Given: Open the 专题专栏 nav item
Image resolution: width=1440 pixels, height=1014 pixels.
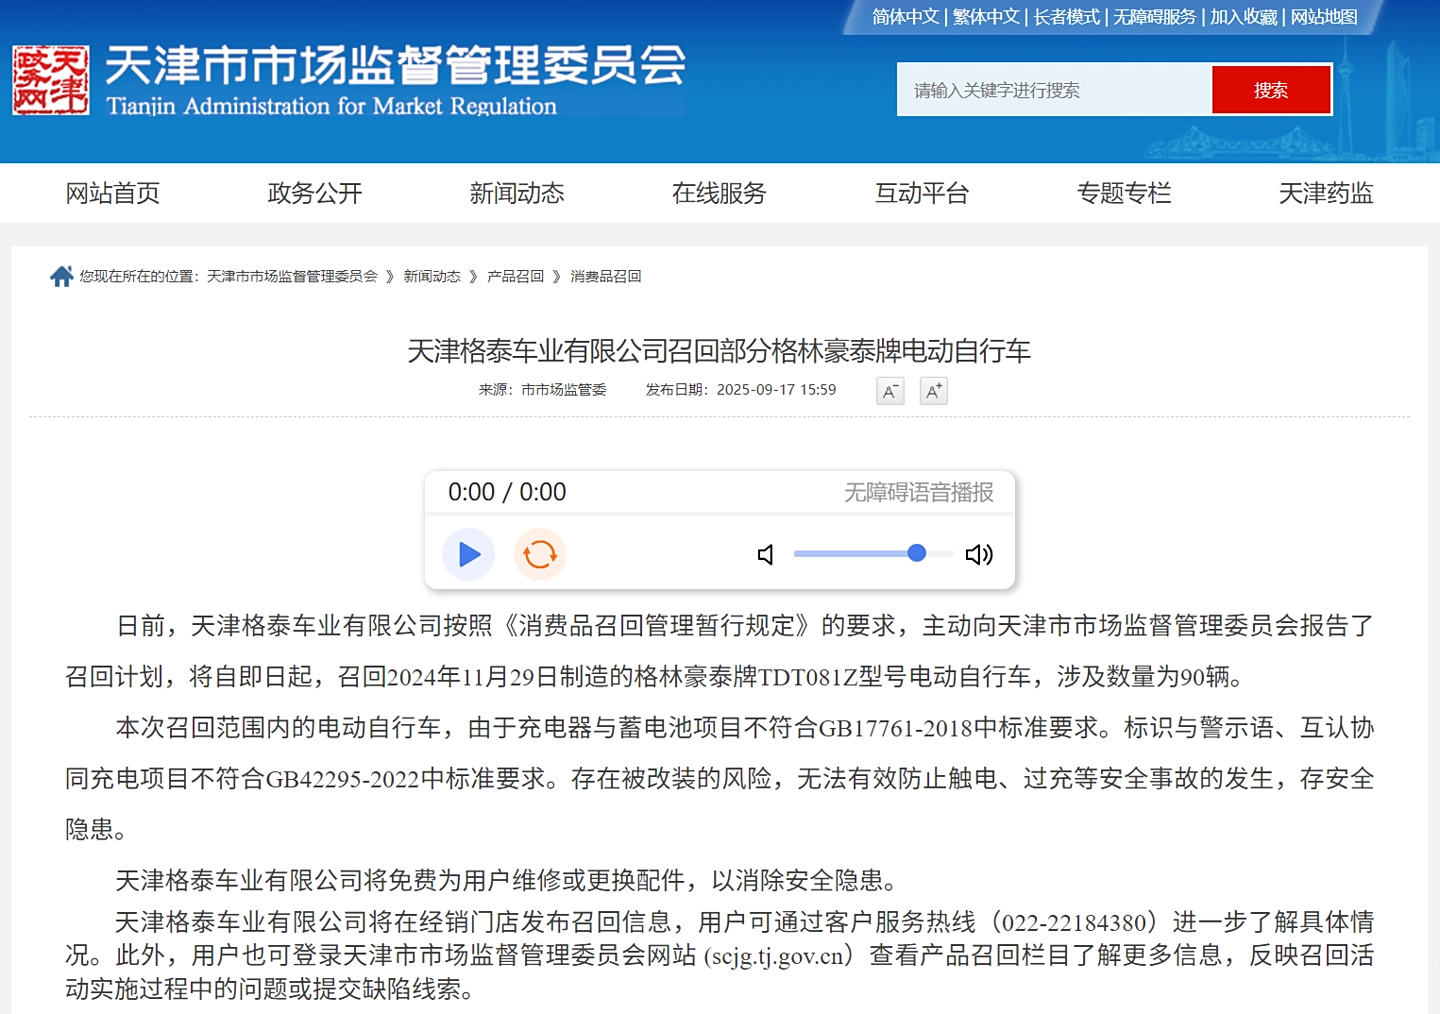Looking at the screenshot, I should [1124, 193].
